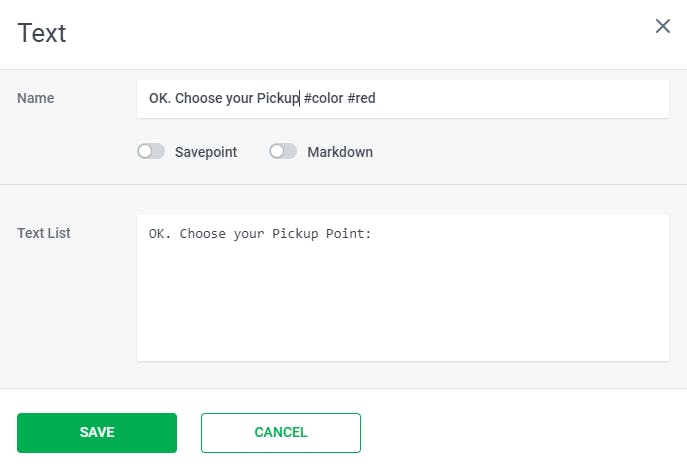This screenshot has height=467, width=687.
Task: Click the word OK. in the Name field
Action: [x=159, y=99]
